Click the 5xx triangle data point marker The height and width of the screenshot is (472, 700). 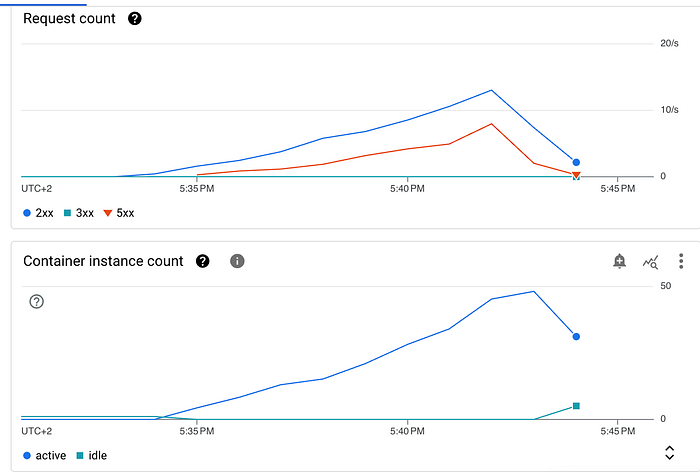tap(576, 175)
